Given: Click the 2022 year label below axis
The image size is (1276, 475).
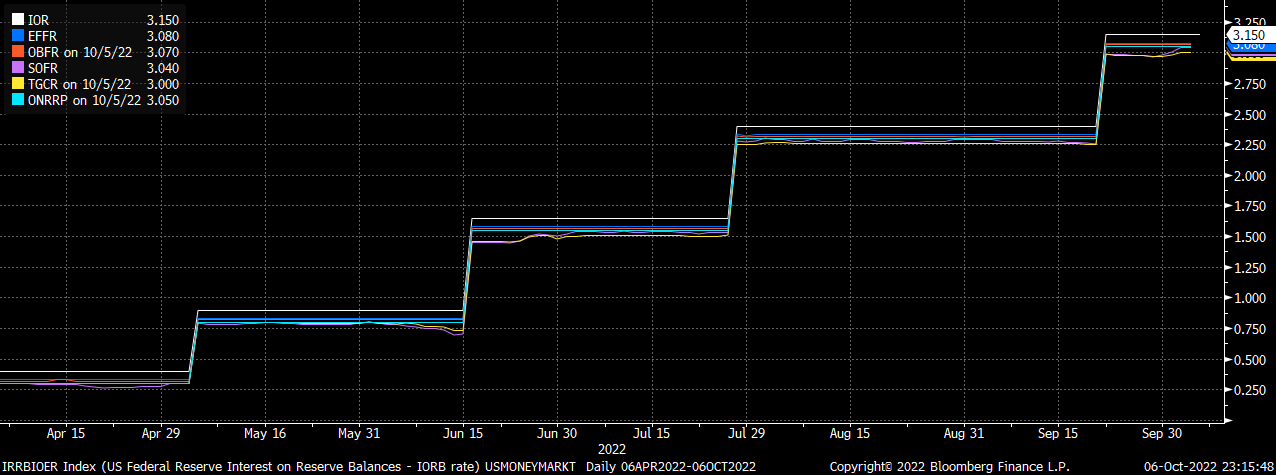Looking at the screenshot, I should pos(612,450).
